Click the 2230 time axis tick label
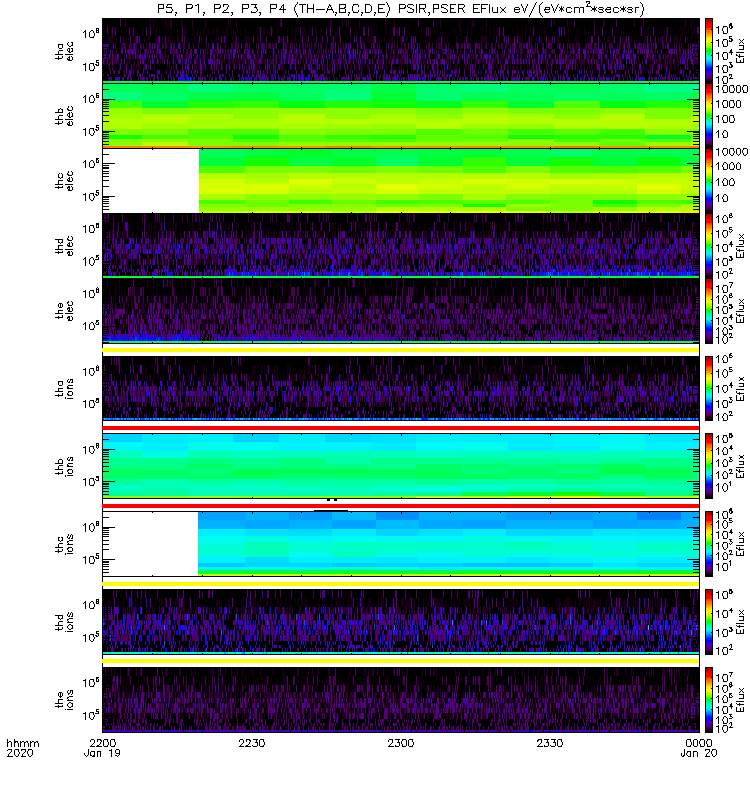The height and width of the screenshot is (800, 750). tap(252, 743)
